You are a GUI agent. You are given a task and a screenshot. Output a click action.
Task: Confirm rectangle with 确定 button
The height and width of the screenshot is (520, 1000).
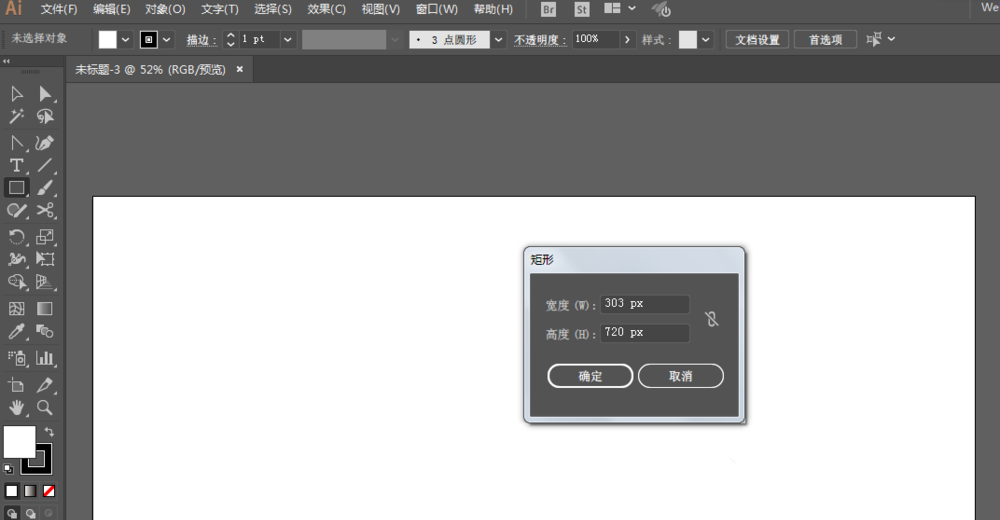[590, 376]
